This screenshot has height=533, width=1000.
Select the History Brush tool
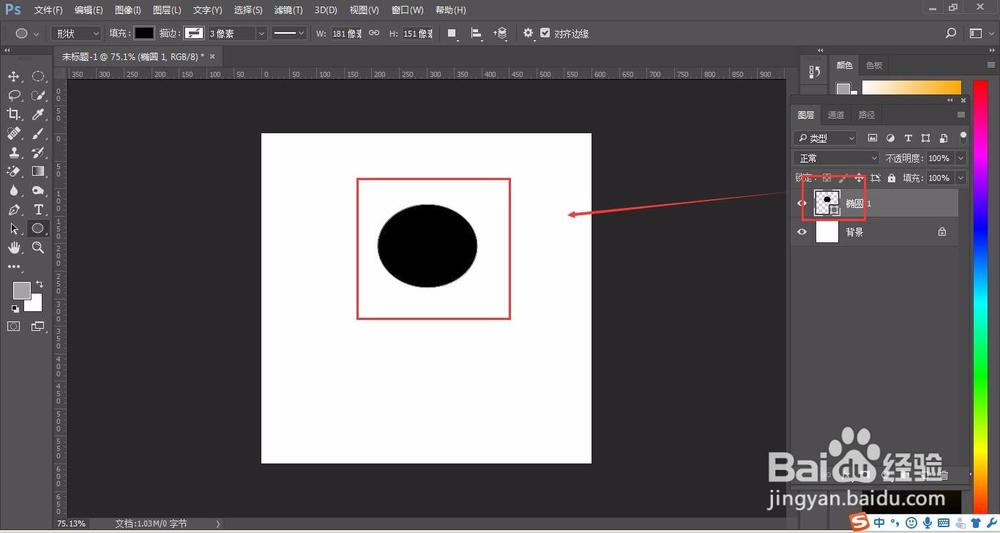pos(38,152)
